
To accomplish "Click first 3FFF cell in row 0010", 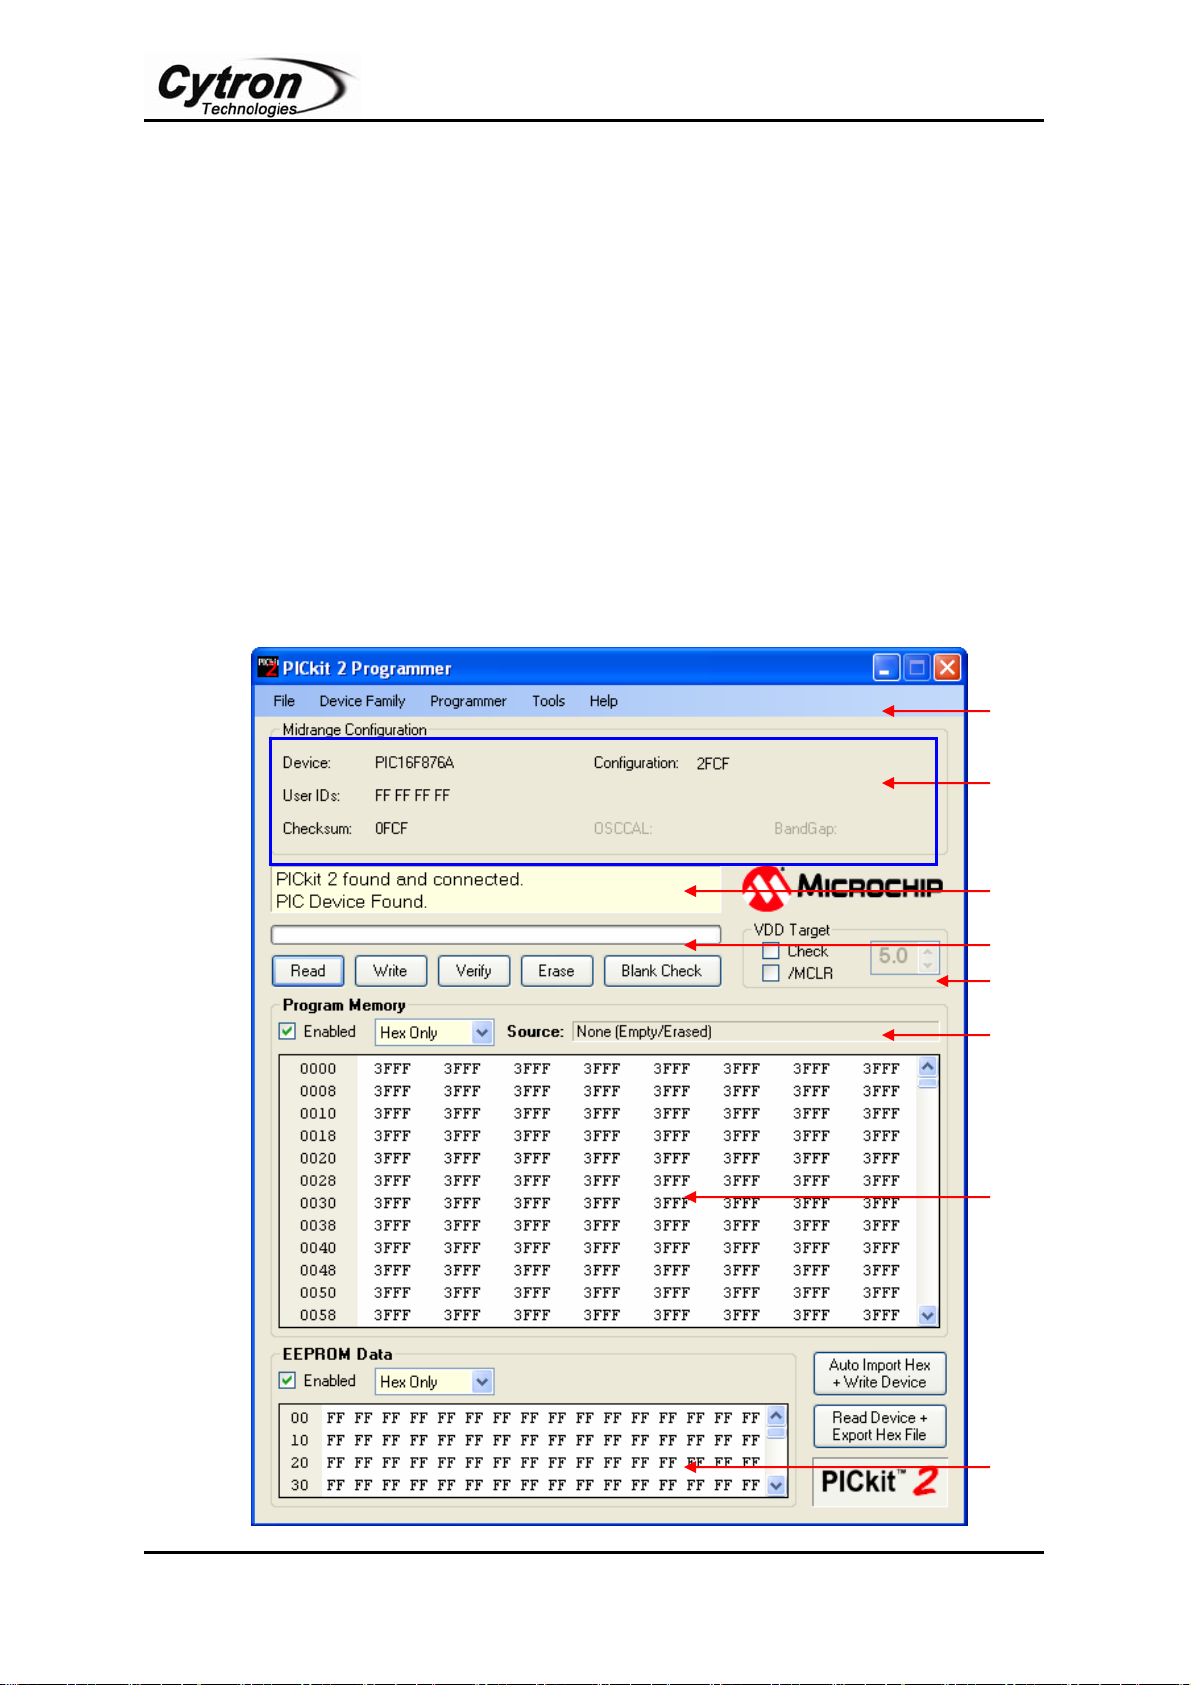I will point(392,1114).
